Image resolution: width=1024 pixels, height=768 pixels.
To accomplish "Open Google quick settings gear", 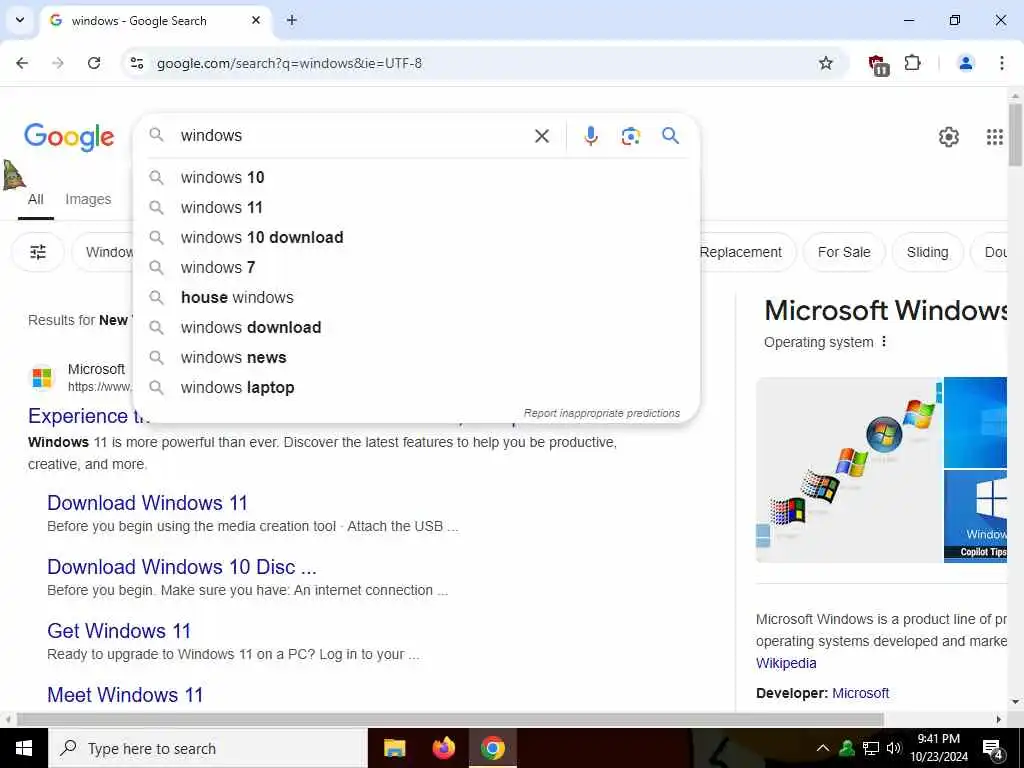I will (x=949, y=137).
